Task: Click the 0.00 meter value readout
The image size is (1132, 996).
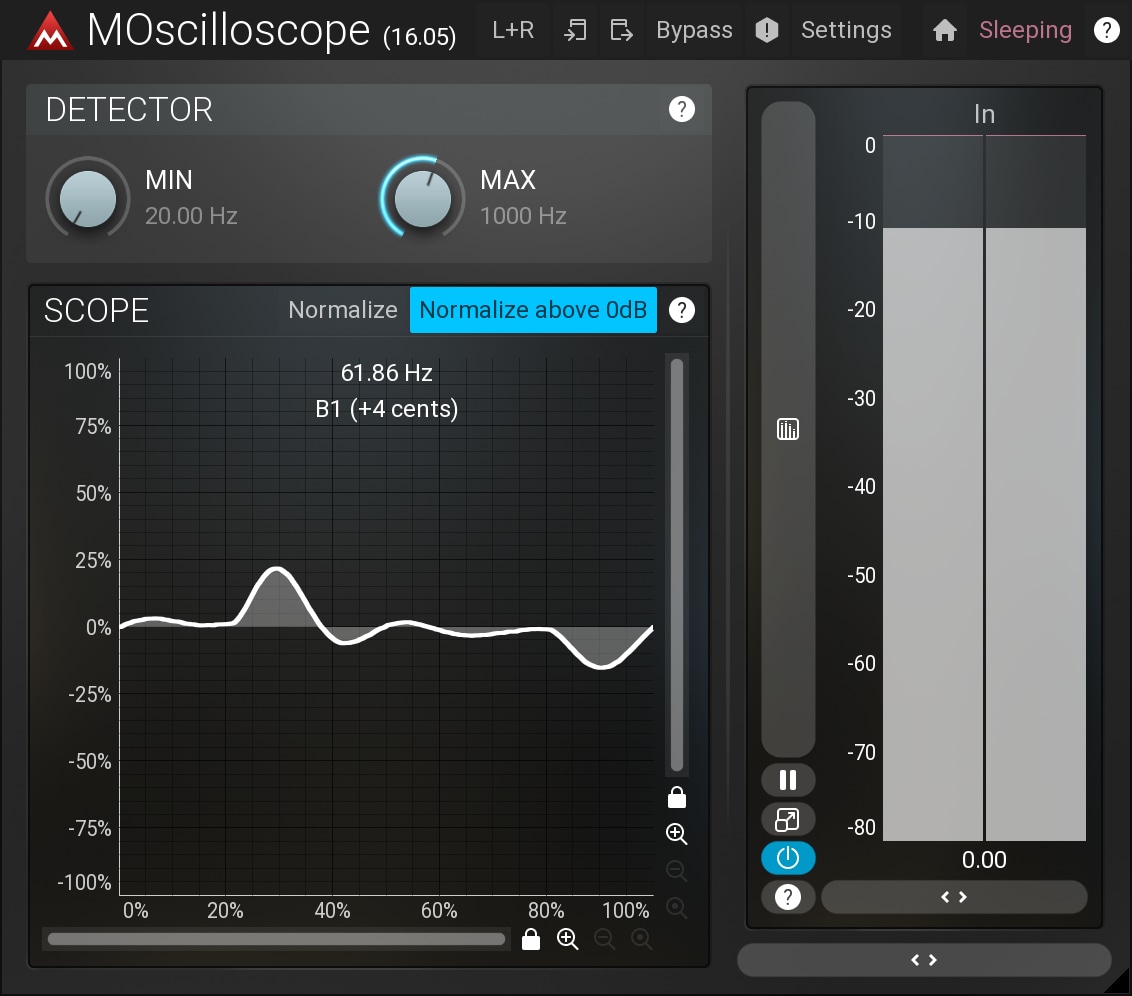Action: (x=984, y=860)
